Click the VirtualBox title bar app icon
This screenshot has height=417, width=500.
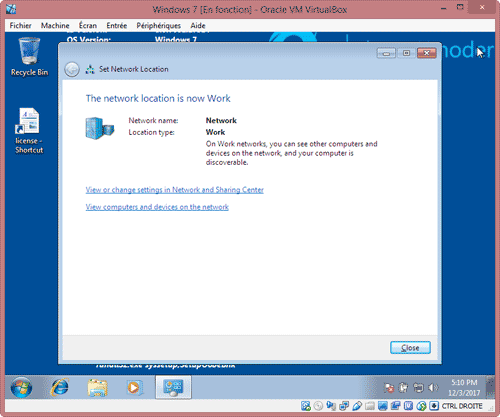click(x=11, y=9)
